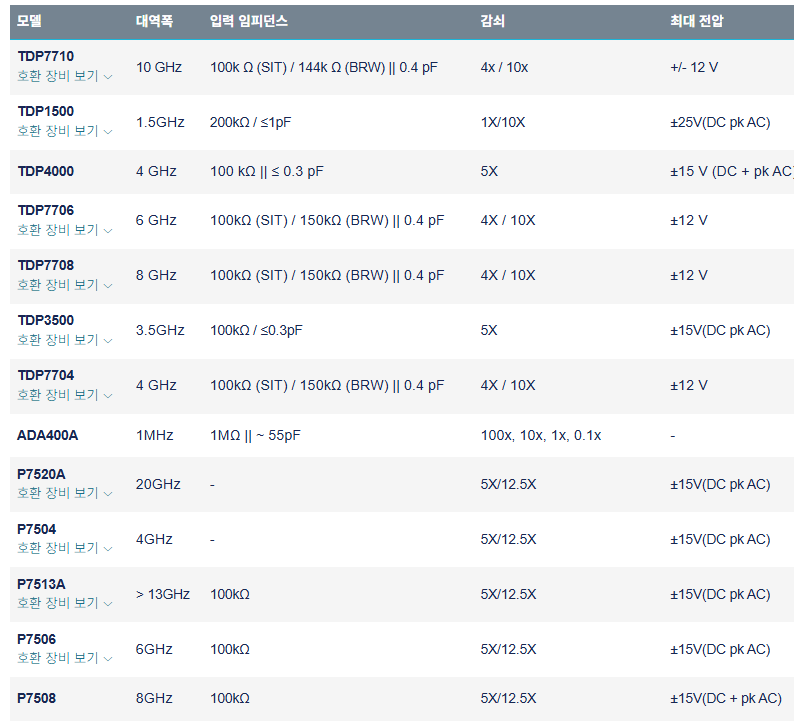The width and height of the screenshot is (794, 721).
Task: Open the TDP7708 model link
Action: pos(46,265)
